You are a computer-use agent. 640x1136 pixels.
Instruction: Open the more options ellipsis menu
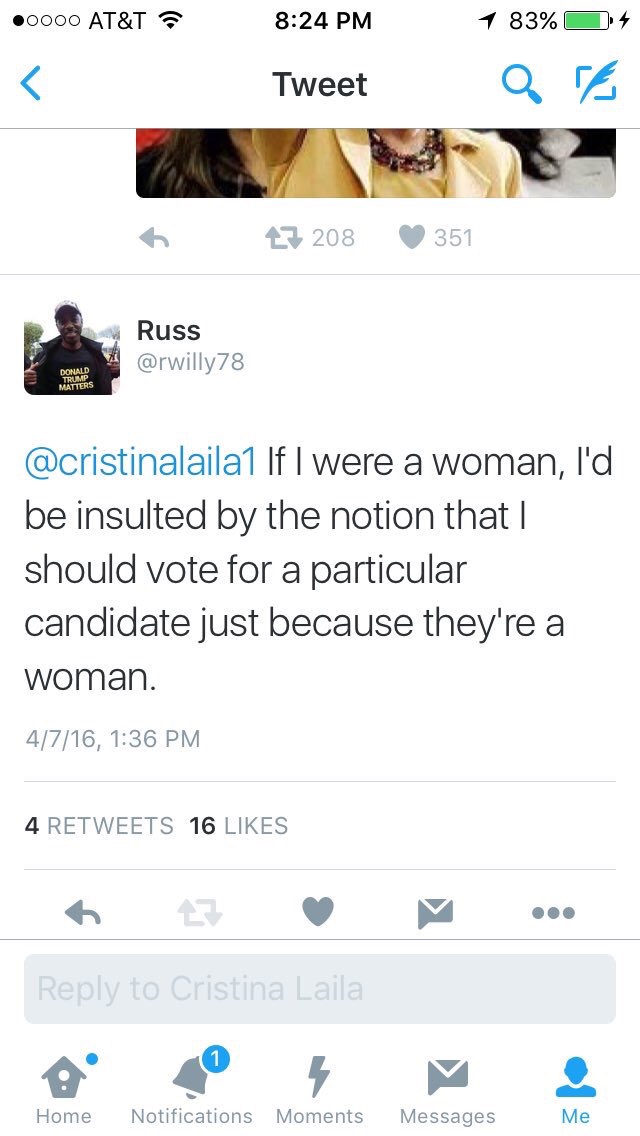553,912
